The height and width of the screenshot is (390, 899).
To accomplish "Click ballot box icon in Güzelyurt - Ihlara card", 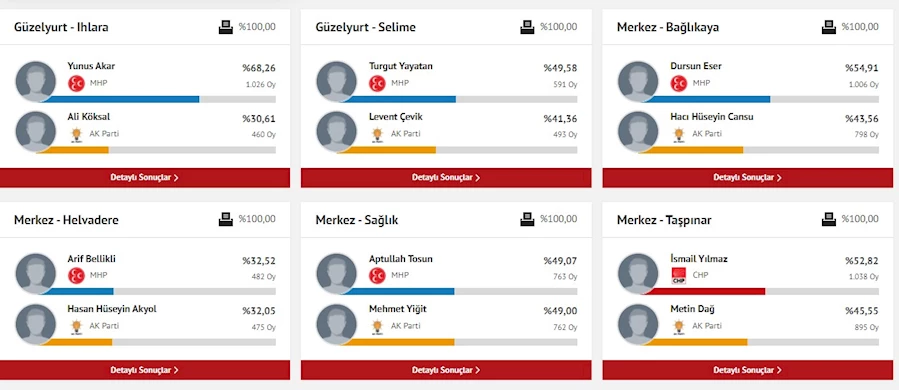I will [x=226, y=27].
